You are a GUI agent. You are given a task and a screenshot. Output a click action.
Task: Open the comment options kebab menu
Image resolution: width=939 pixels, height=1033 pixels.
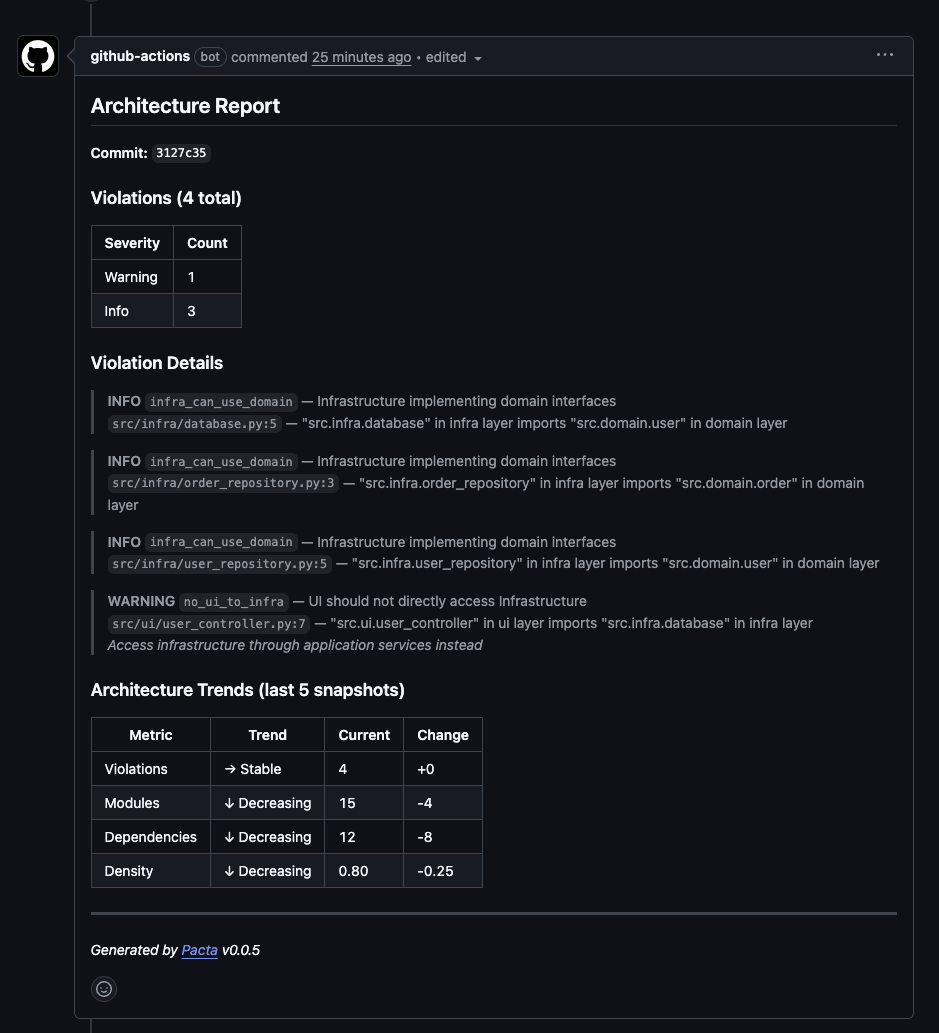click(884, 55)
